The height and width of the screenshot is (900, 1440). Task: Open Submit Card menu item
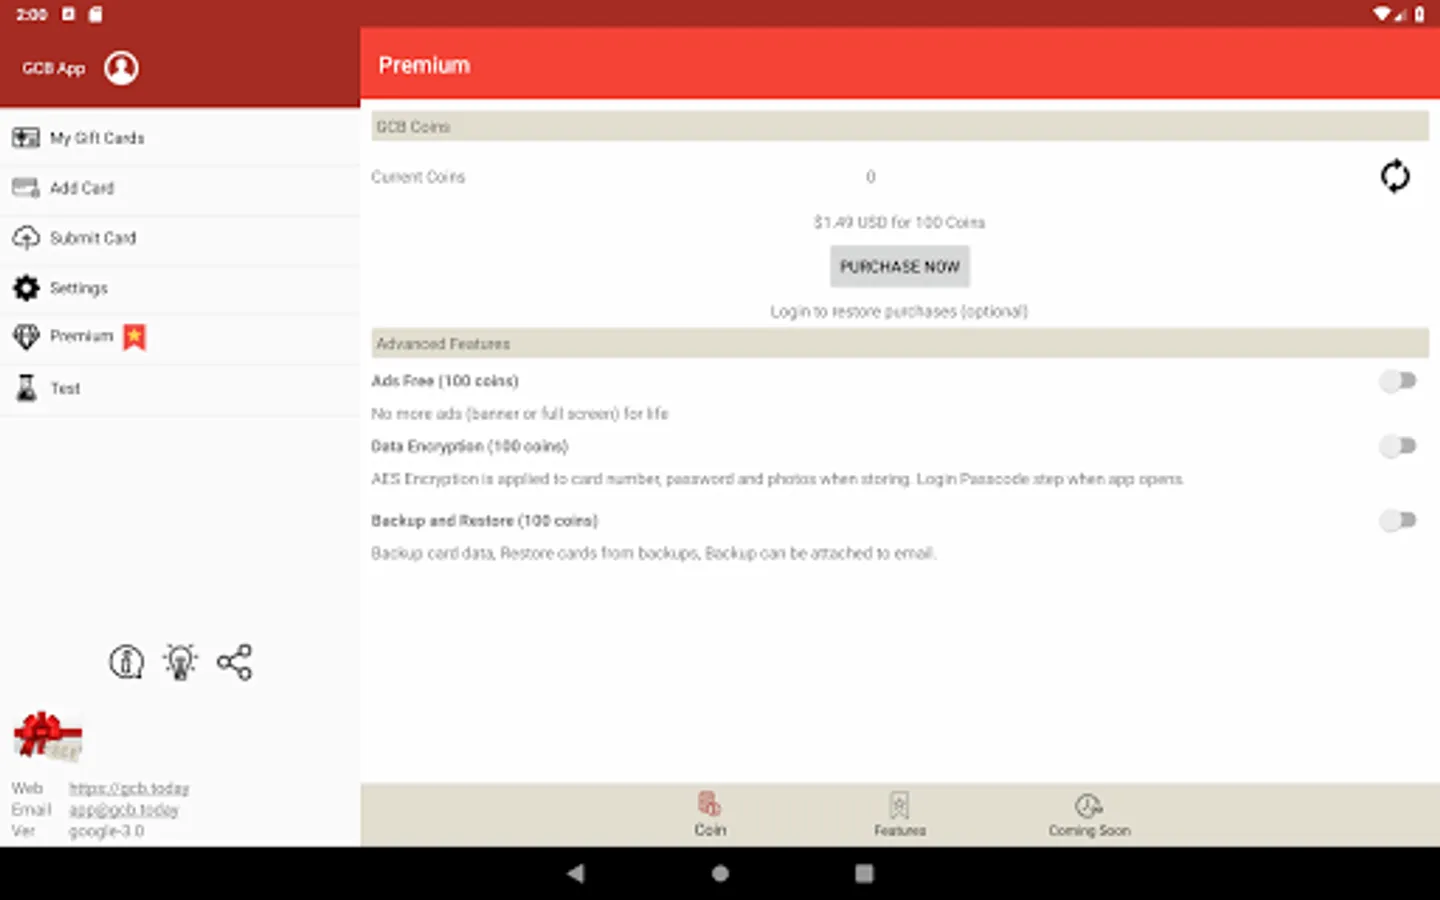click(180, 238)
